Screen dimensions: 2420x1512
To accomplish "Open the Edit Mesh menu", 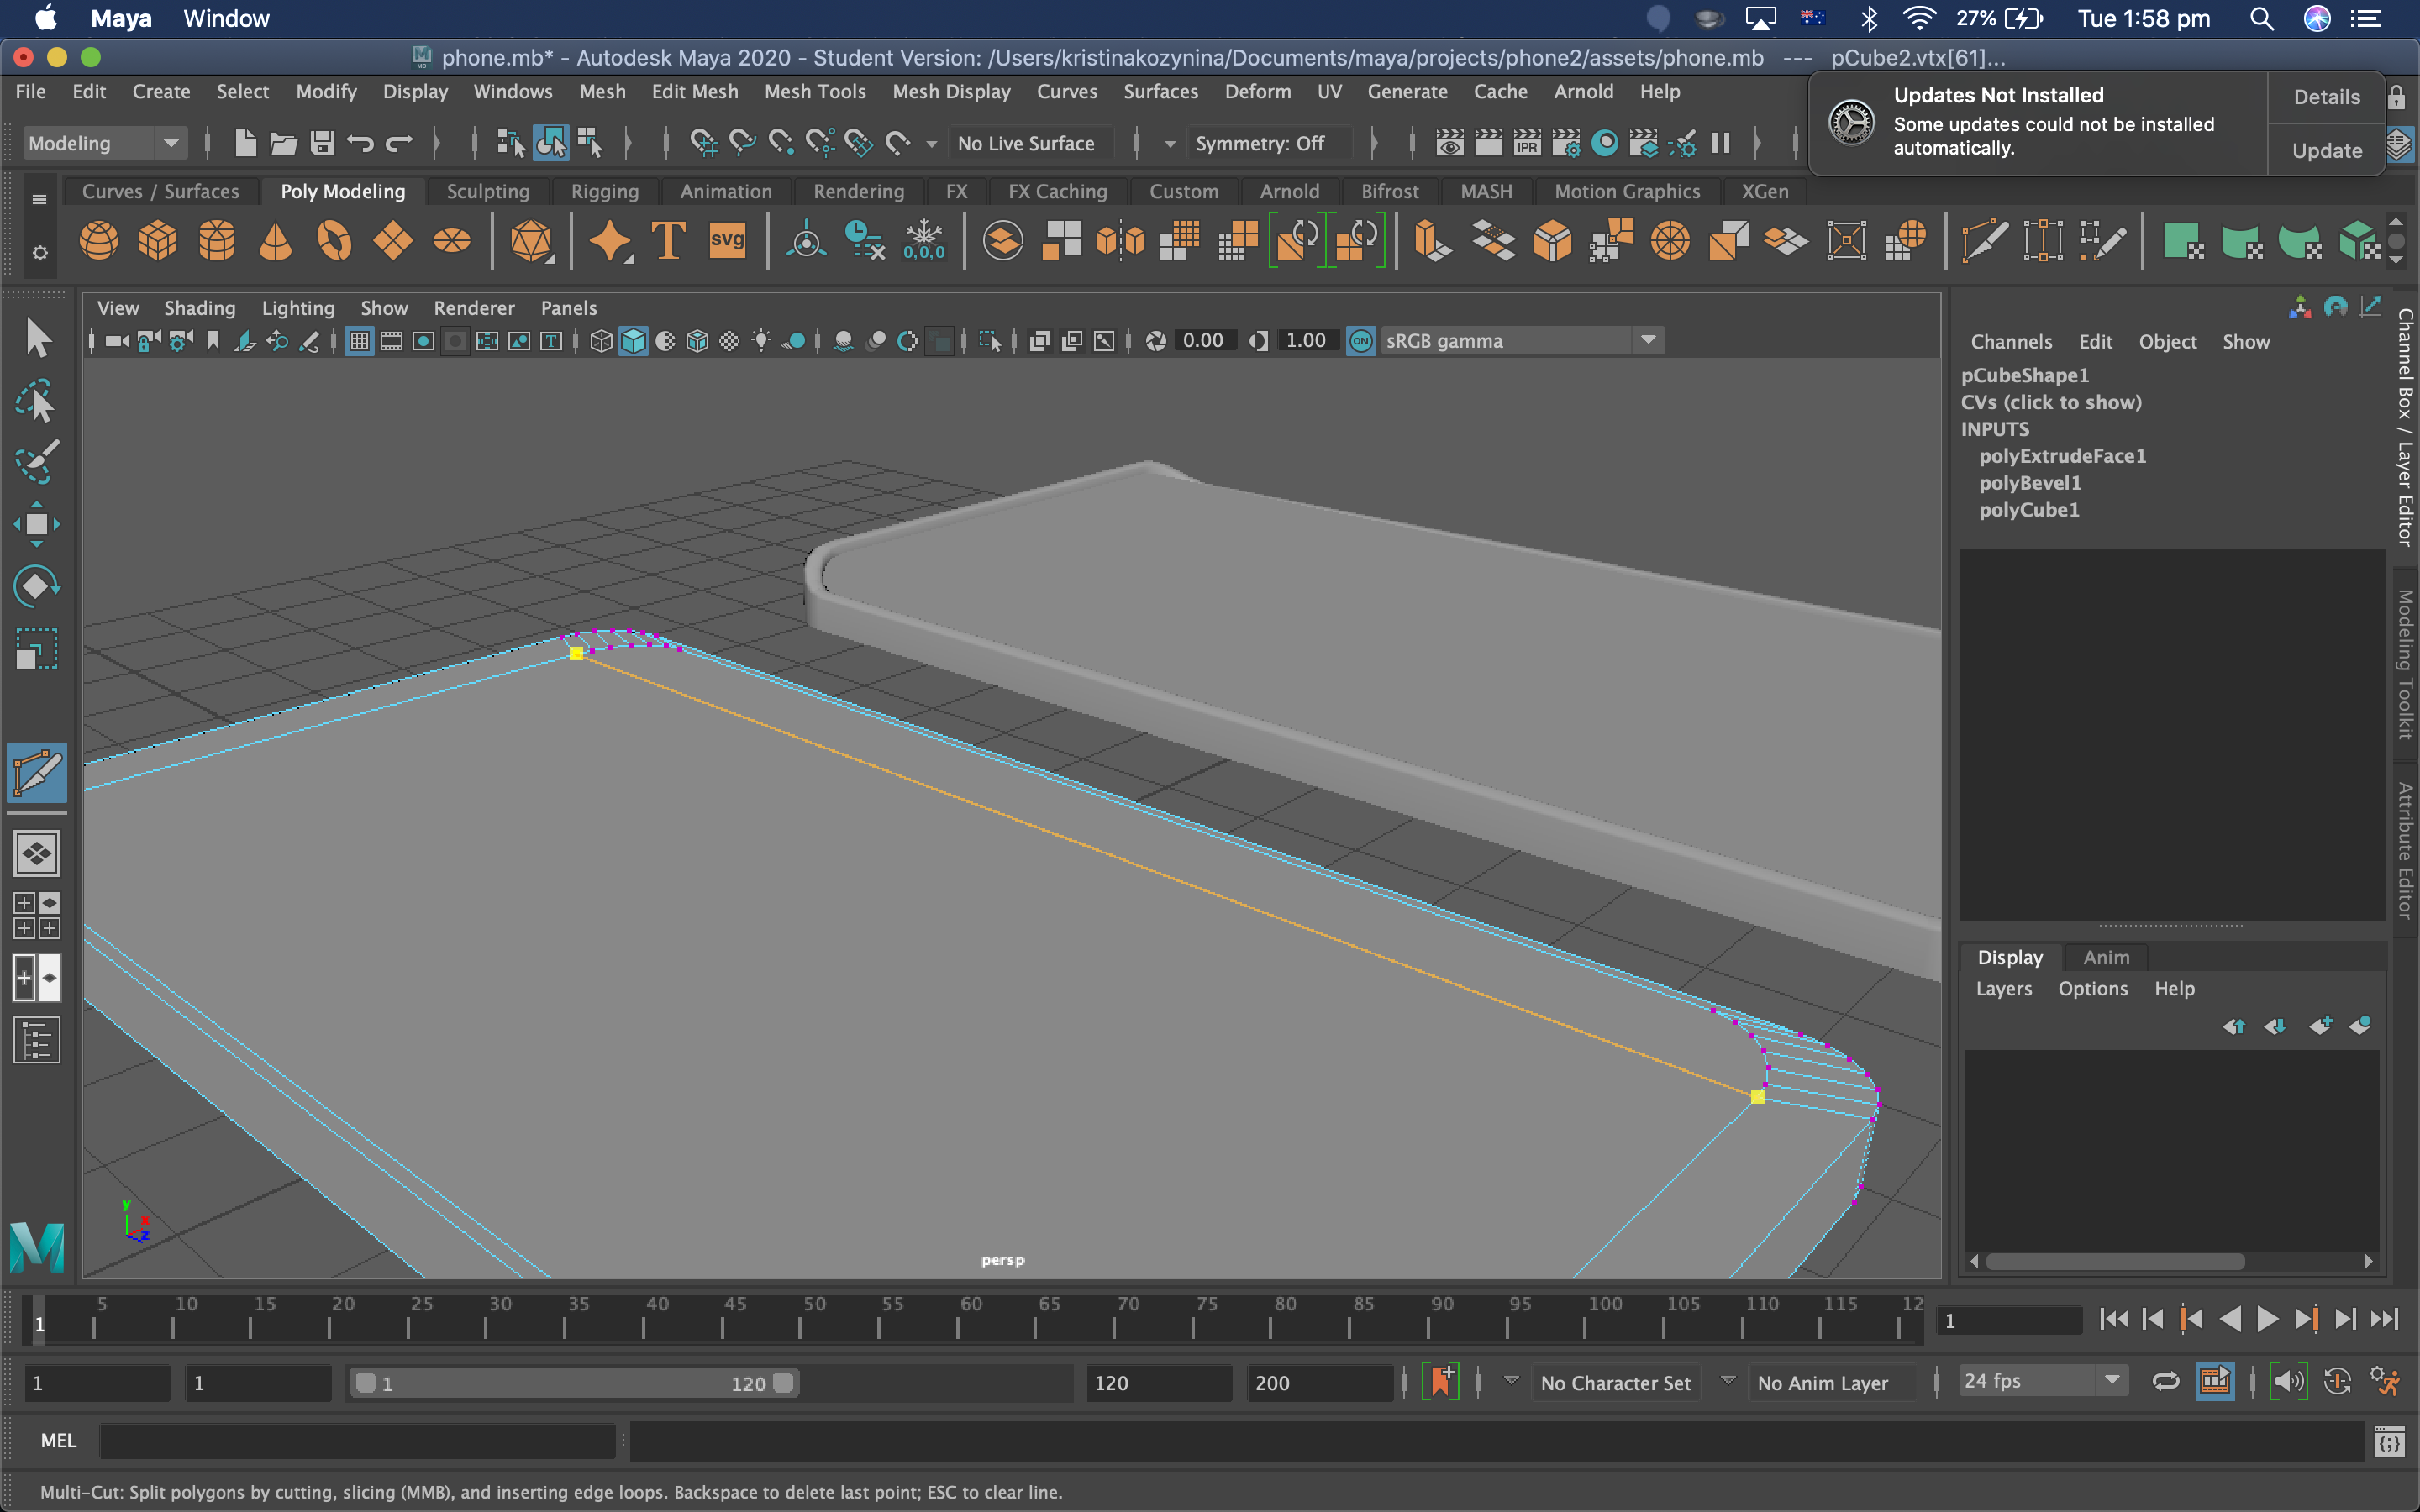I will 694,91.
